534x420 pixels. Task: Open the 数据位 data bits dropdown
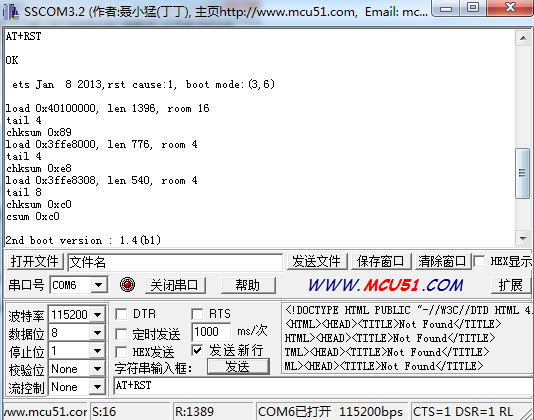97,332
